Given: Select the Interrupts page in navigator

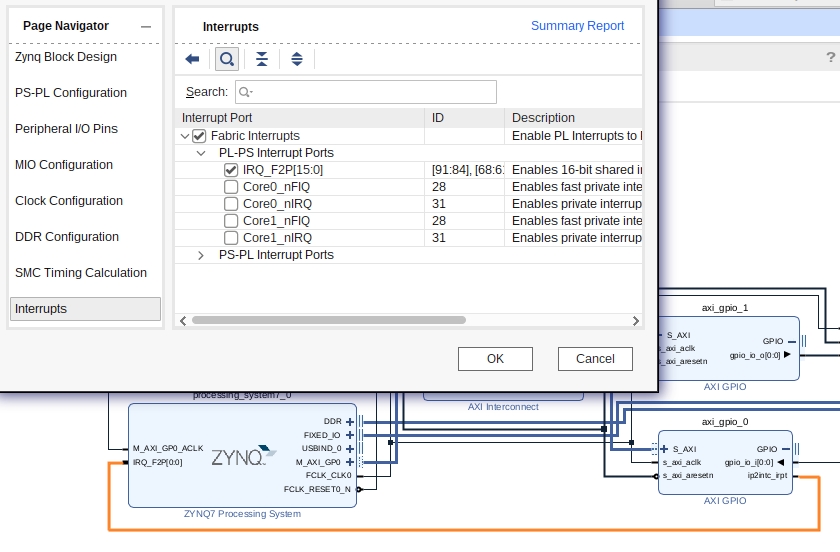Looking at the screenshot, I should [85, 309].
